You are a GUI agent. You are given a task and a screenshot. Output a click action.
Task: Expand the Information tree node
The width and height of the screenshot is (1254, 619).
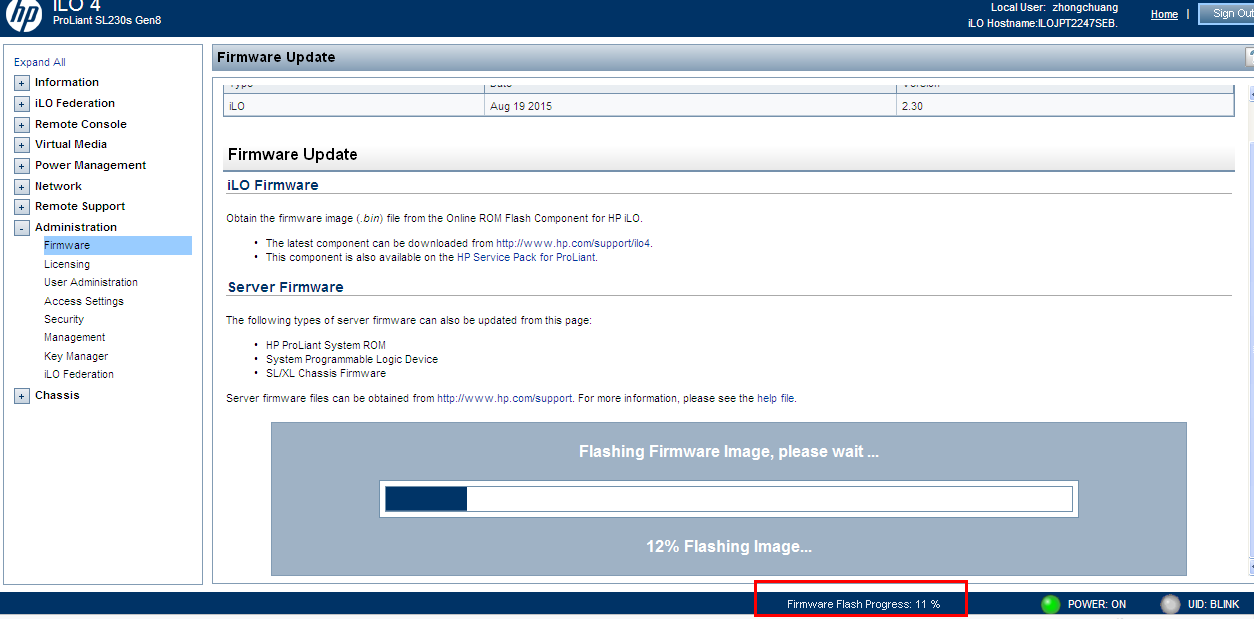pyautogui.click(x=21, y=83)
